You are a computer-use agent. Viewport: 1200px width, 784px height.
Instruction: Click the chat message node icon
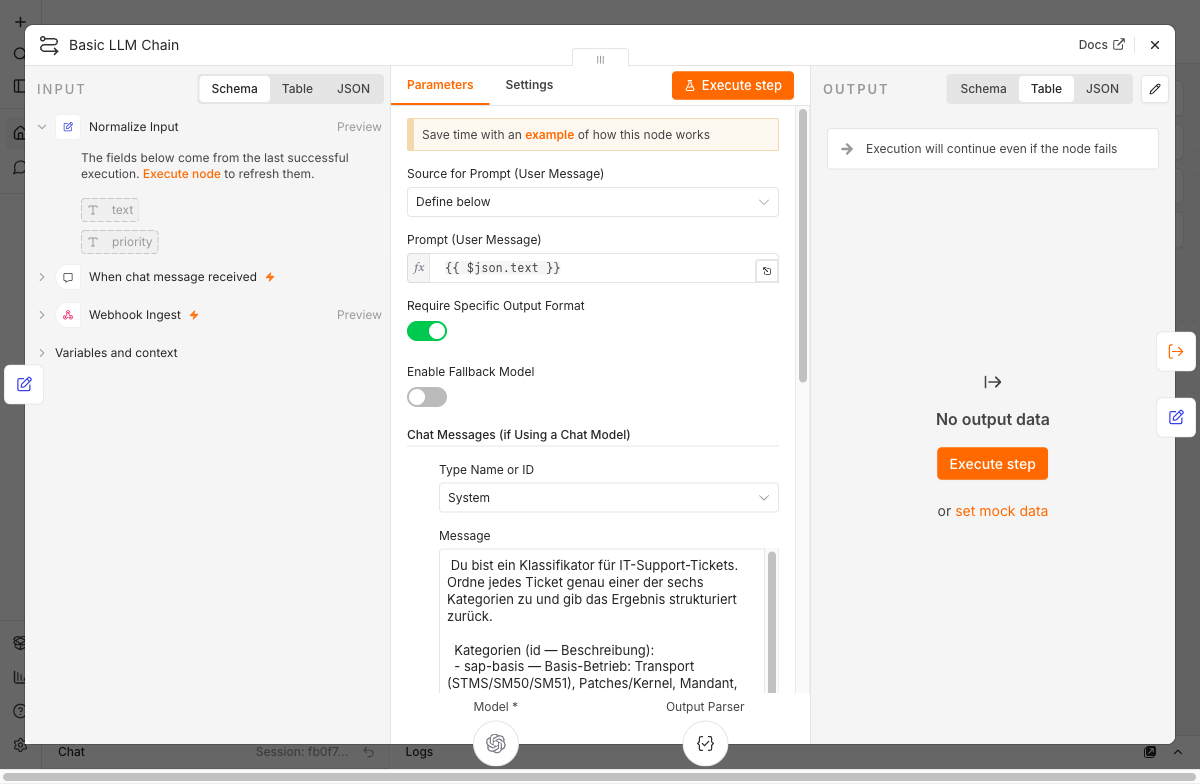[x=68, y=277]
